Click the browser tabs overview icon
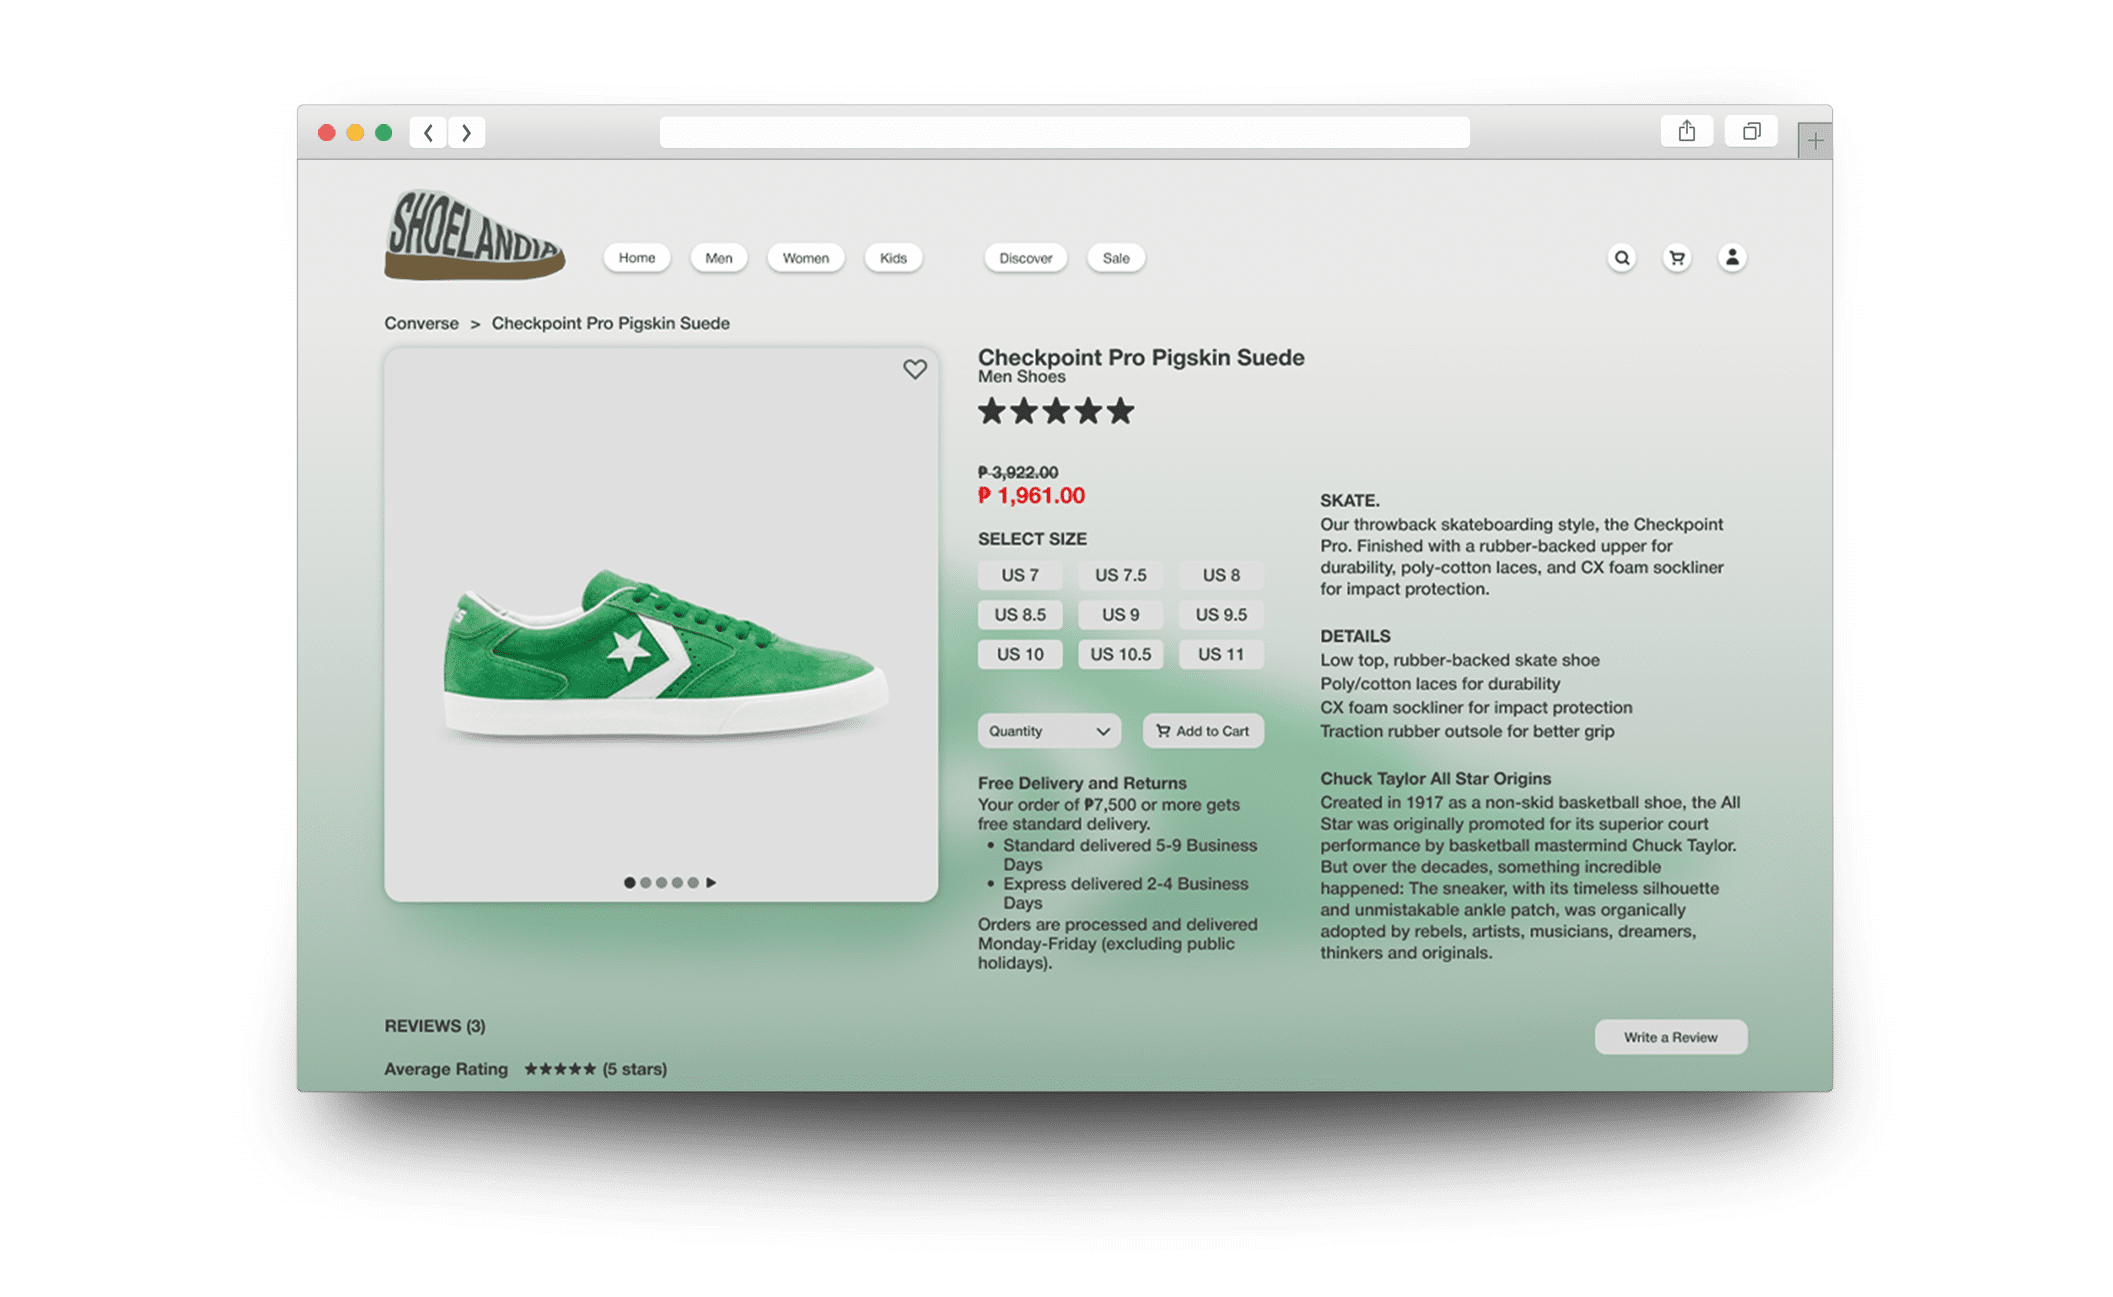The height and width of the screenshot is (1297, 2113). pyautogui.click(x=1750, y=131)
